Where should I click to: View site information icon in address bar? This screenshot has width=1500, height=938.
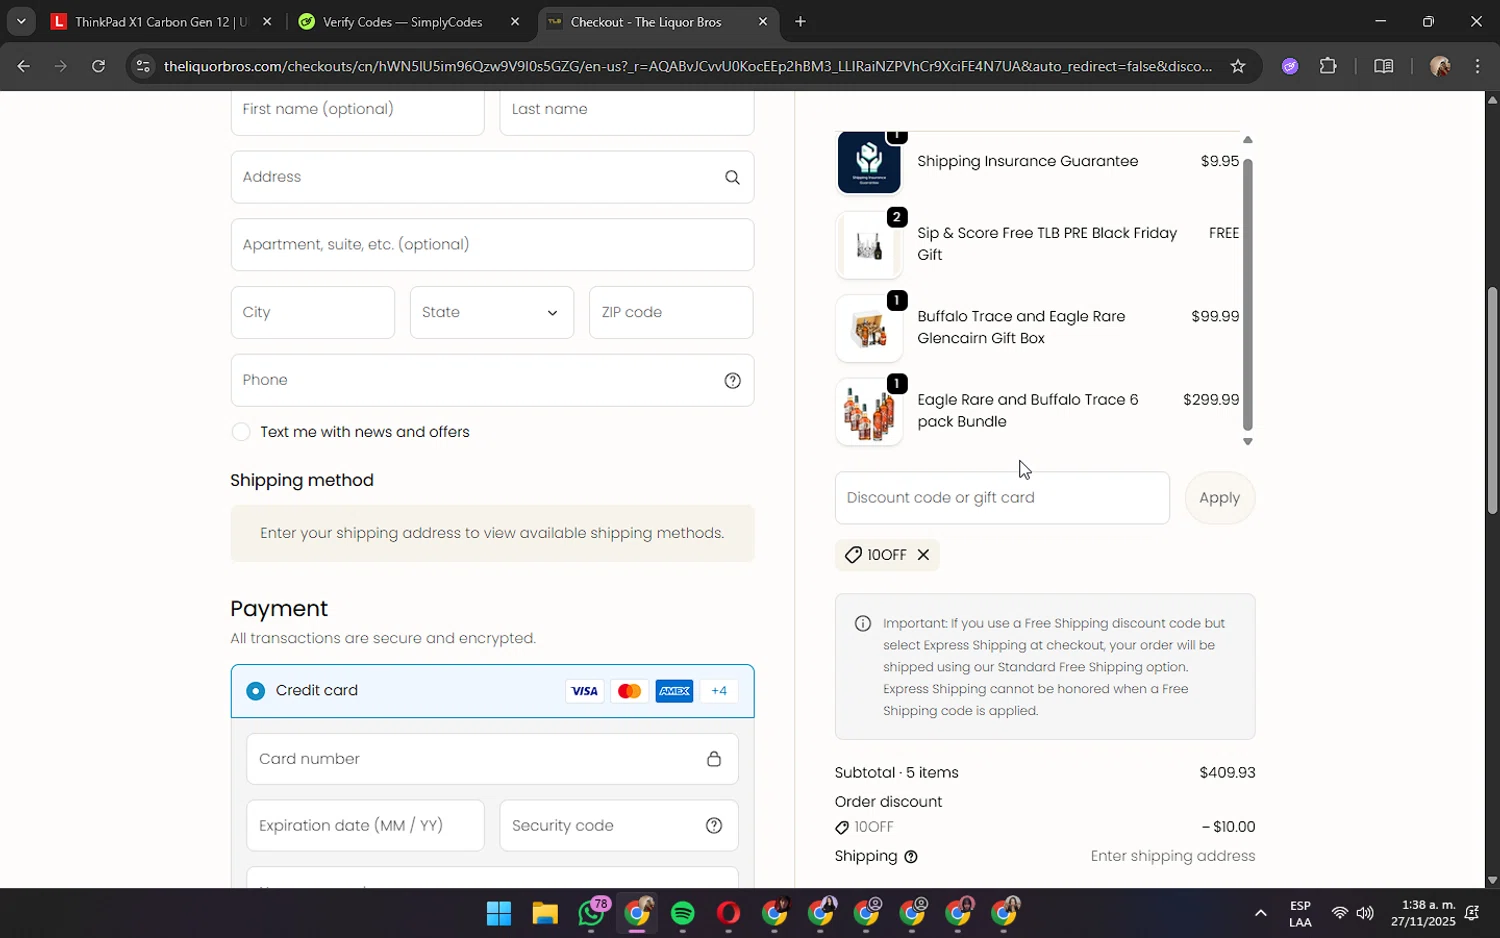pos(143,66)
